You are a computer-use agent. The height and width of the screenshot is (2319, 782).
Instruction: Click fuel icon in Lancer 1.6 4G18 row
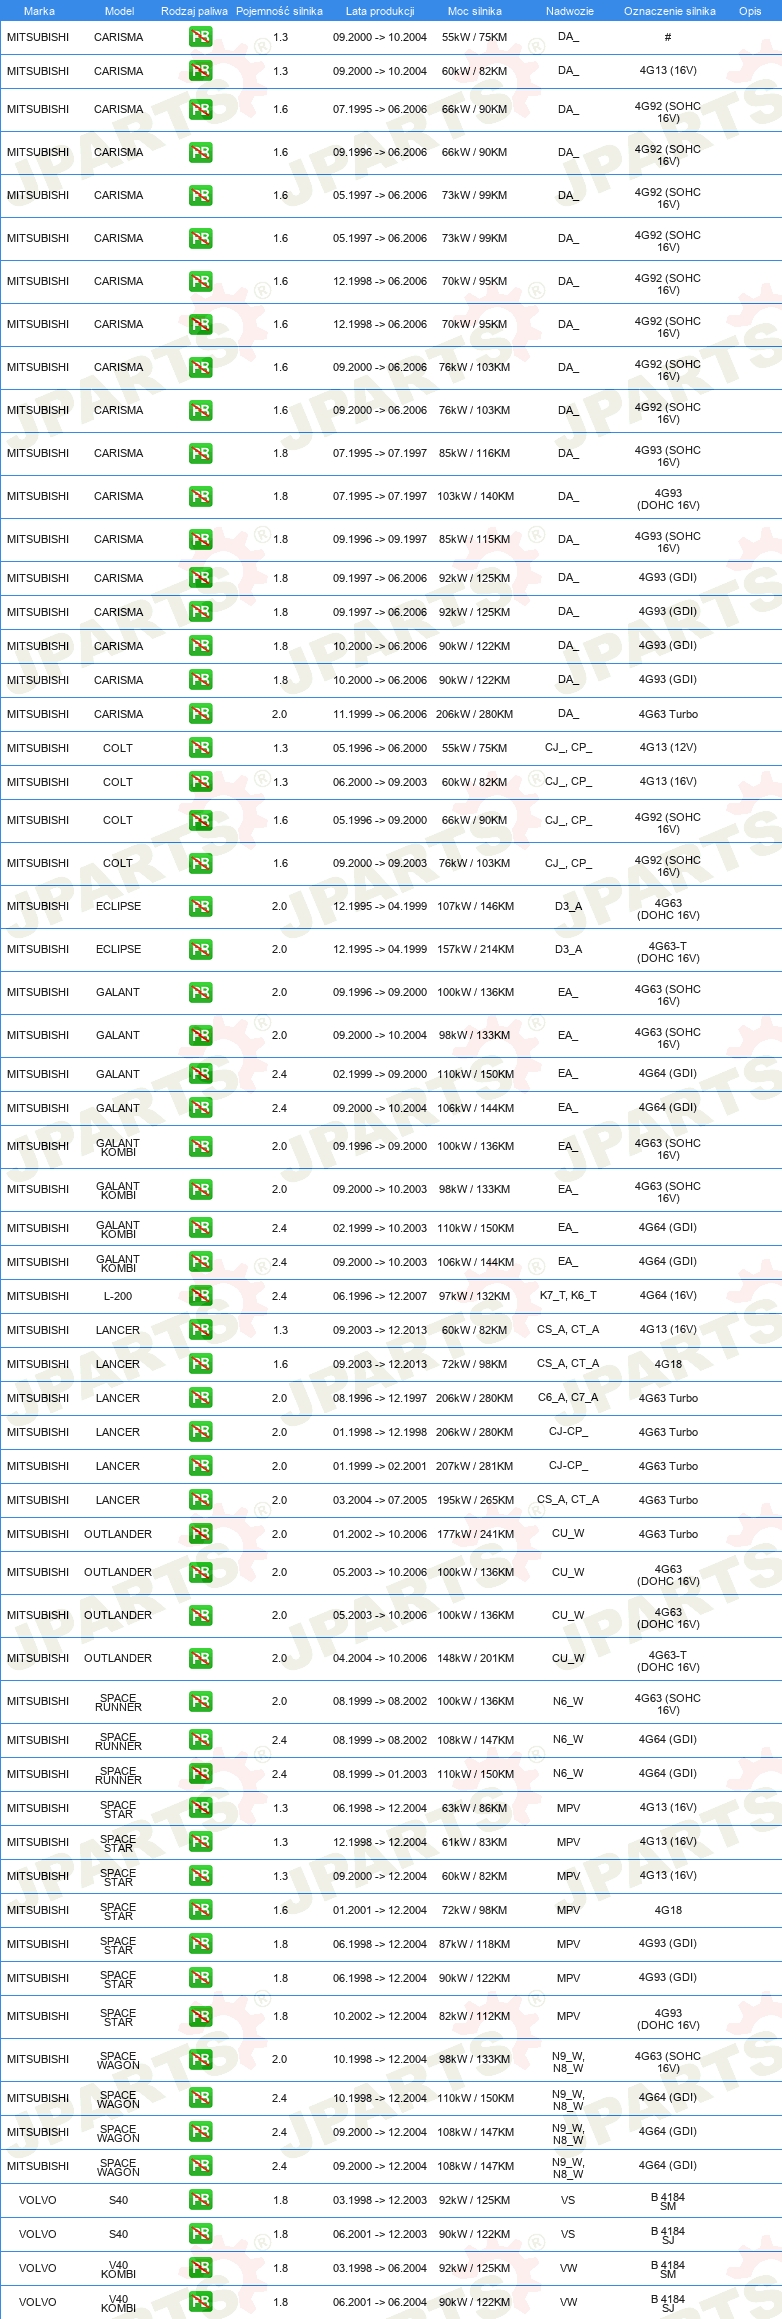pyautogui.click(x=200, y=1364)
